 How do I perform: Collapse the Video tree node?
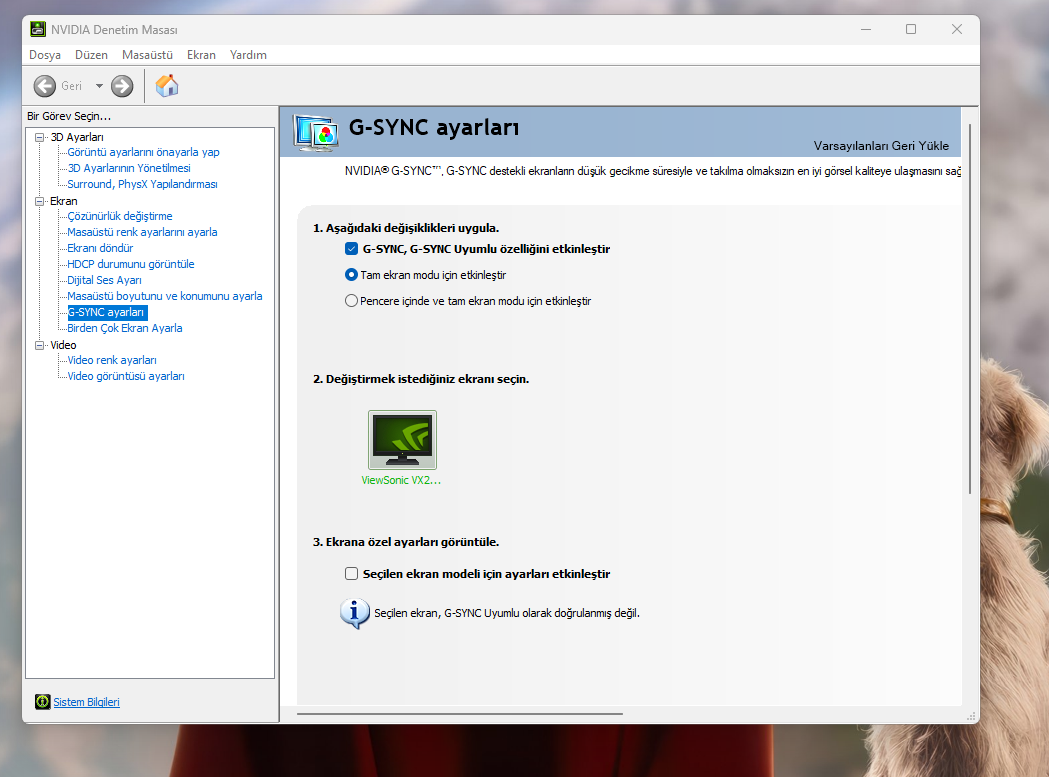click(x=39, y=345)
